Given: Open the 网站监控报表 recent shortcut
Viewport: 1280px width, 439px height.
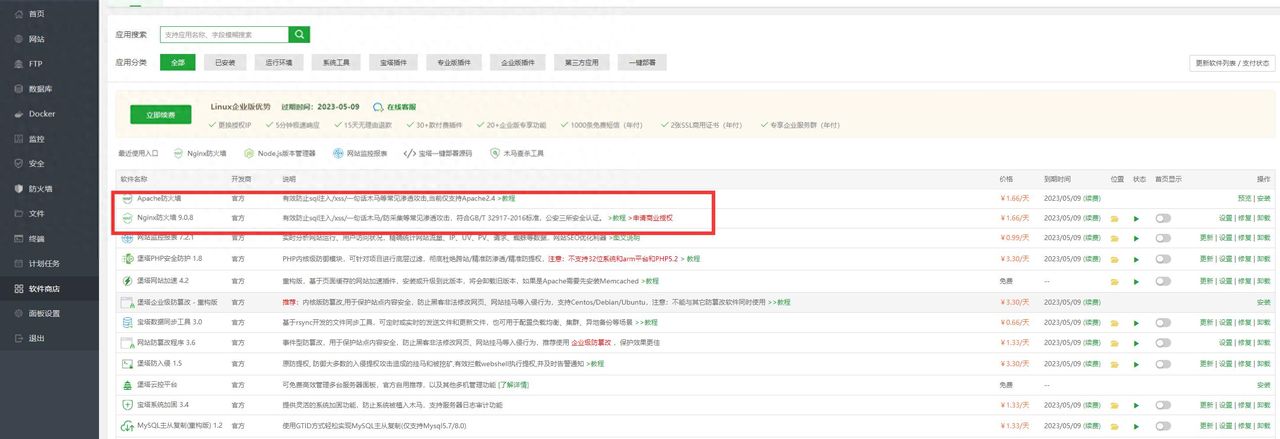Looking at the screenshot, I should pyautogui.click(x=360, y=154).
